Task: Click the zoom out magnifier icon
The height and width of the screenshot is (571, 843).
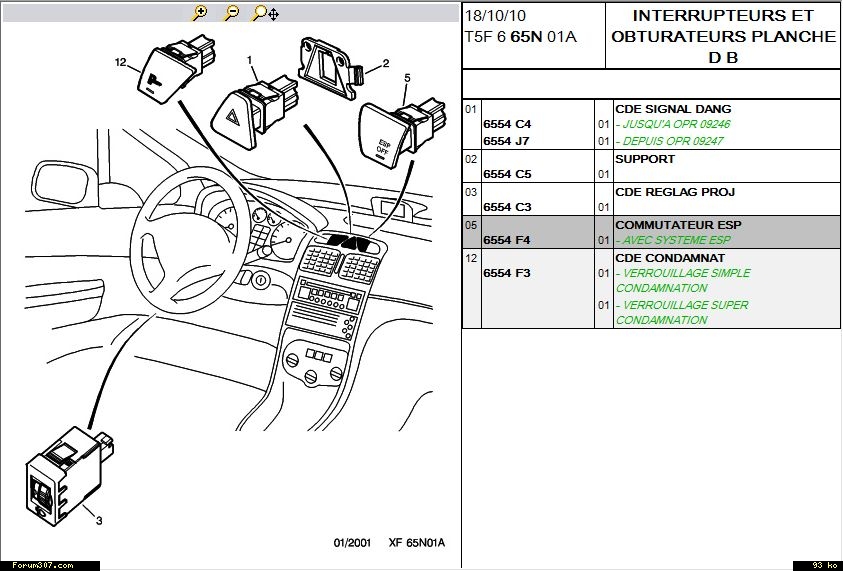Action: click(231, 13)
